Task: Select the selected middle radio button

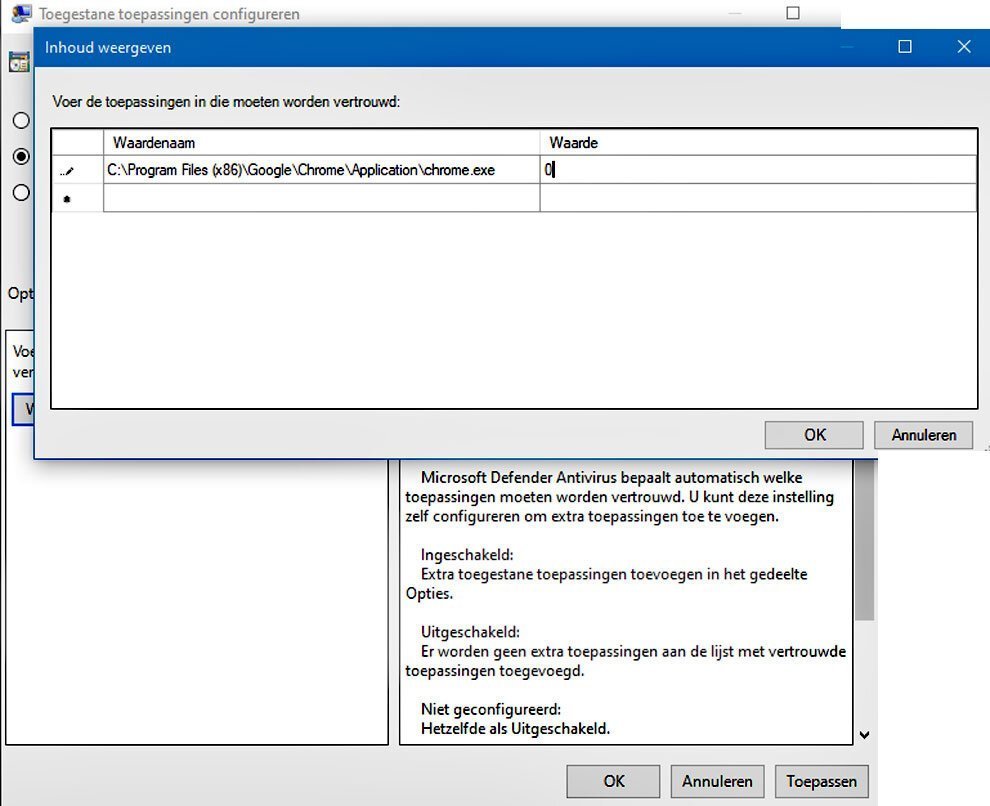Action: [x=21, y=156]
